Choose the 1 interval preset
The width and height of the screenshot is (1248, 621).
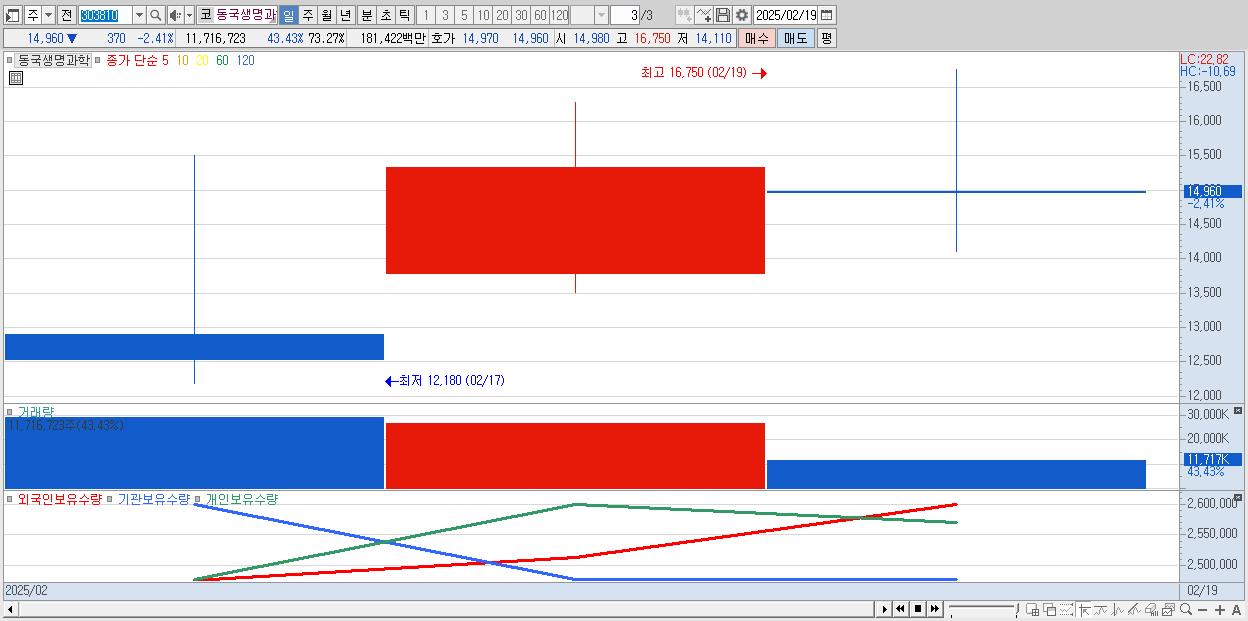click(425, 15)
